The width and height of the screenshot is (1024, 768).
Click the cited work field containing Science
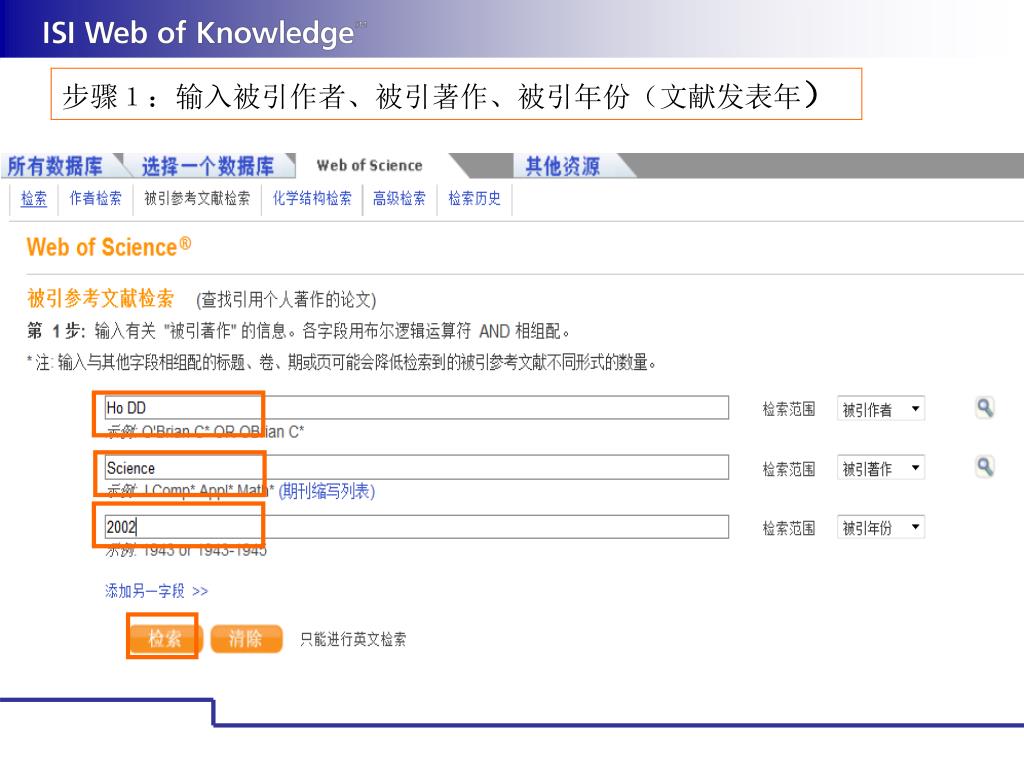[417, 468]
